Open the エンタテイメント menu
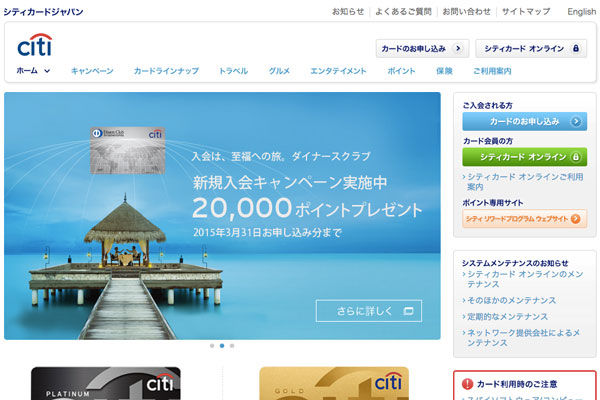Image resolution: width=600 pixels, height=400 pixels. 338,71
